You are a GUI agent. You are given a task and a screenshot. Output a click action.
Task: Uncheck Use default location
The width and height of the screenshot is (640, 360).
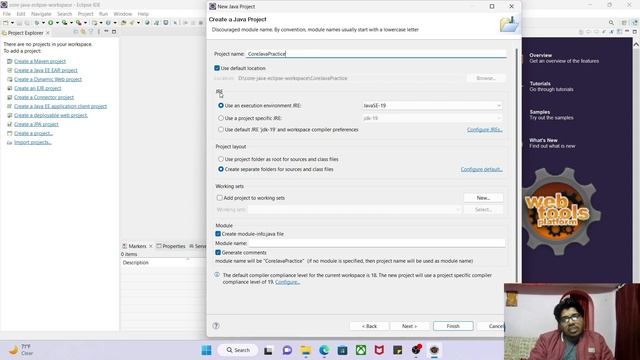[217, 68]
